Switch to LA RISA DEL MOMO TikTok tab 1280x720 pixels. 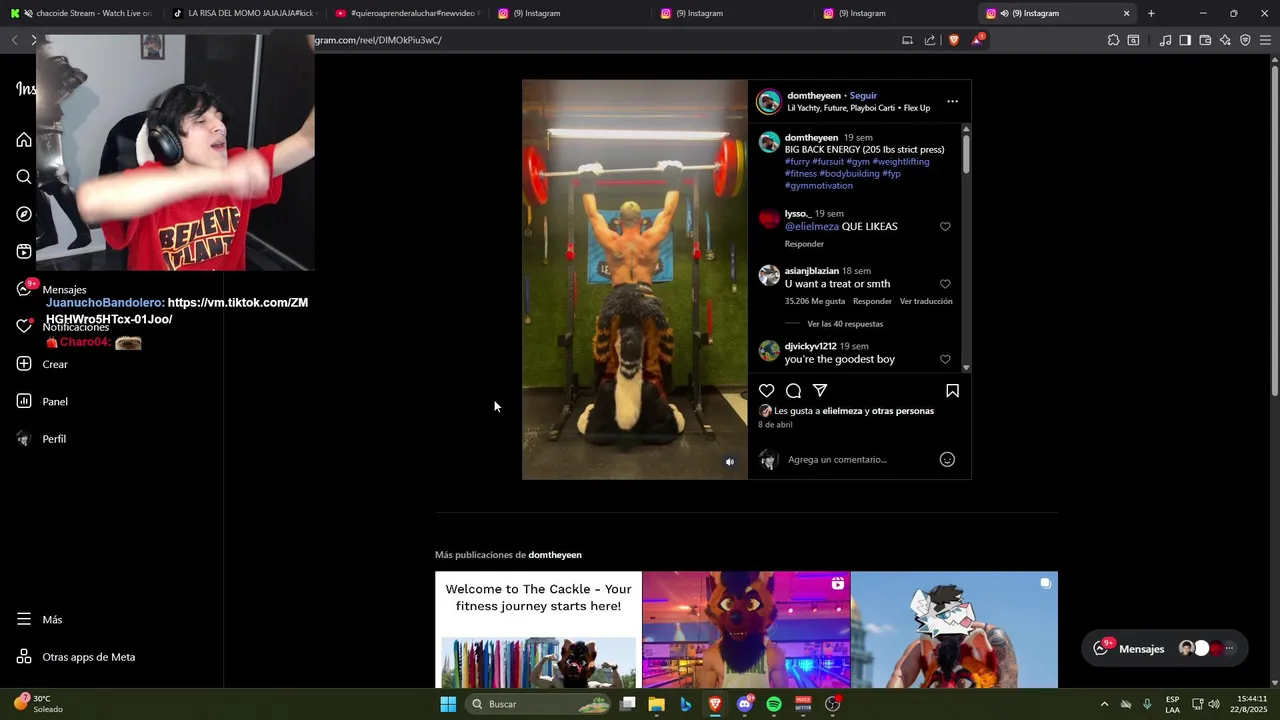pos(243,13)
